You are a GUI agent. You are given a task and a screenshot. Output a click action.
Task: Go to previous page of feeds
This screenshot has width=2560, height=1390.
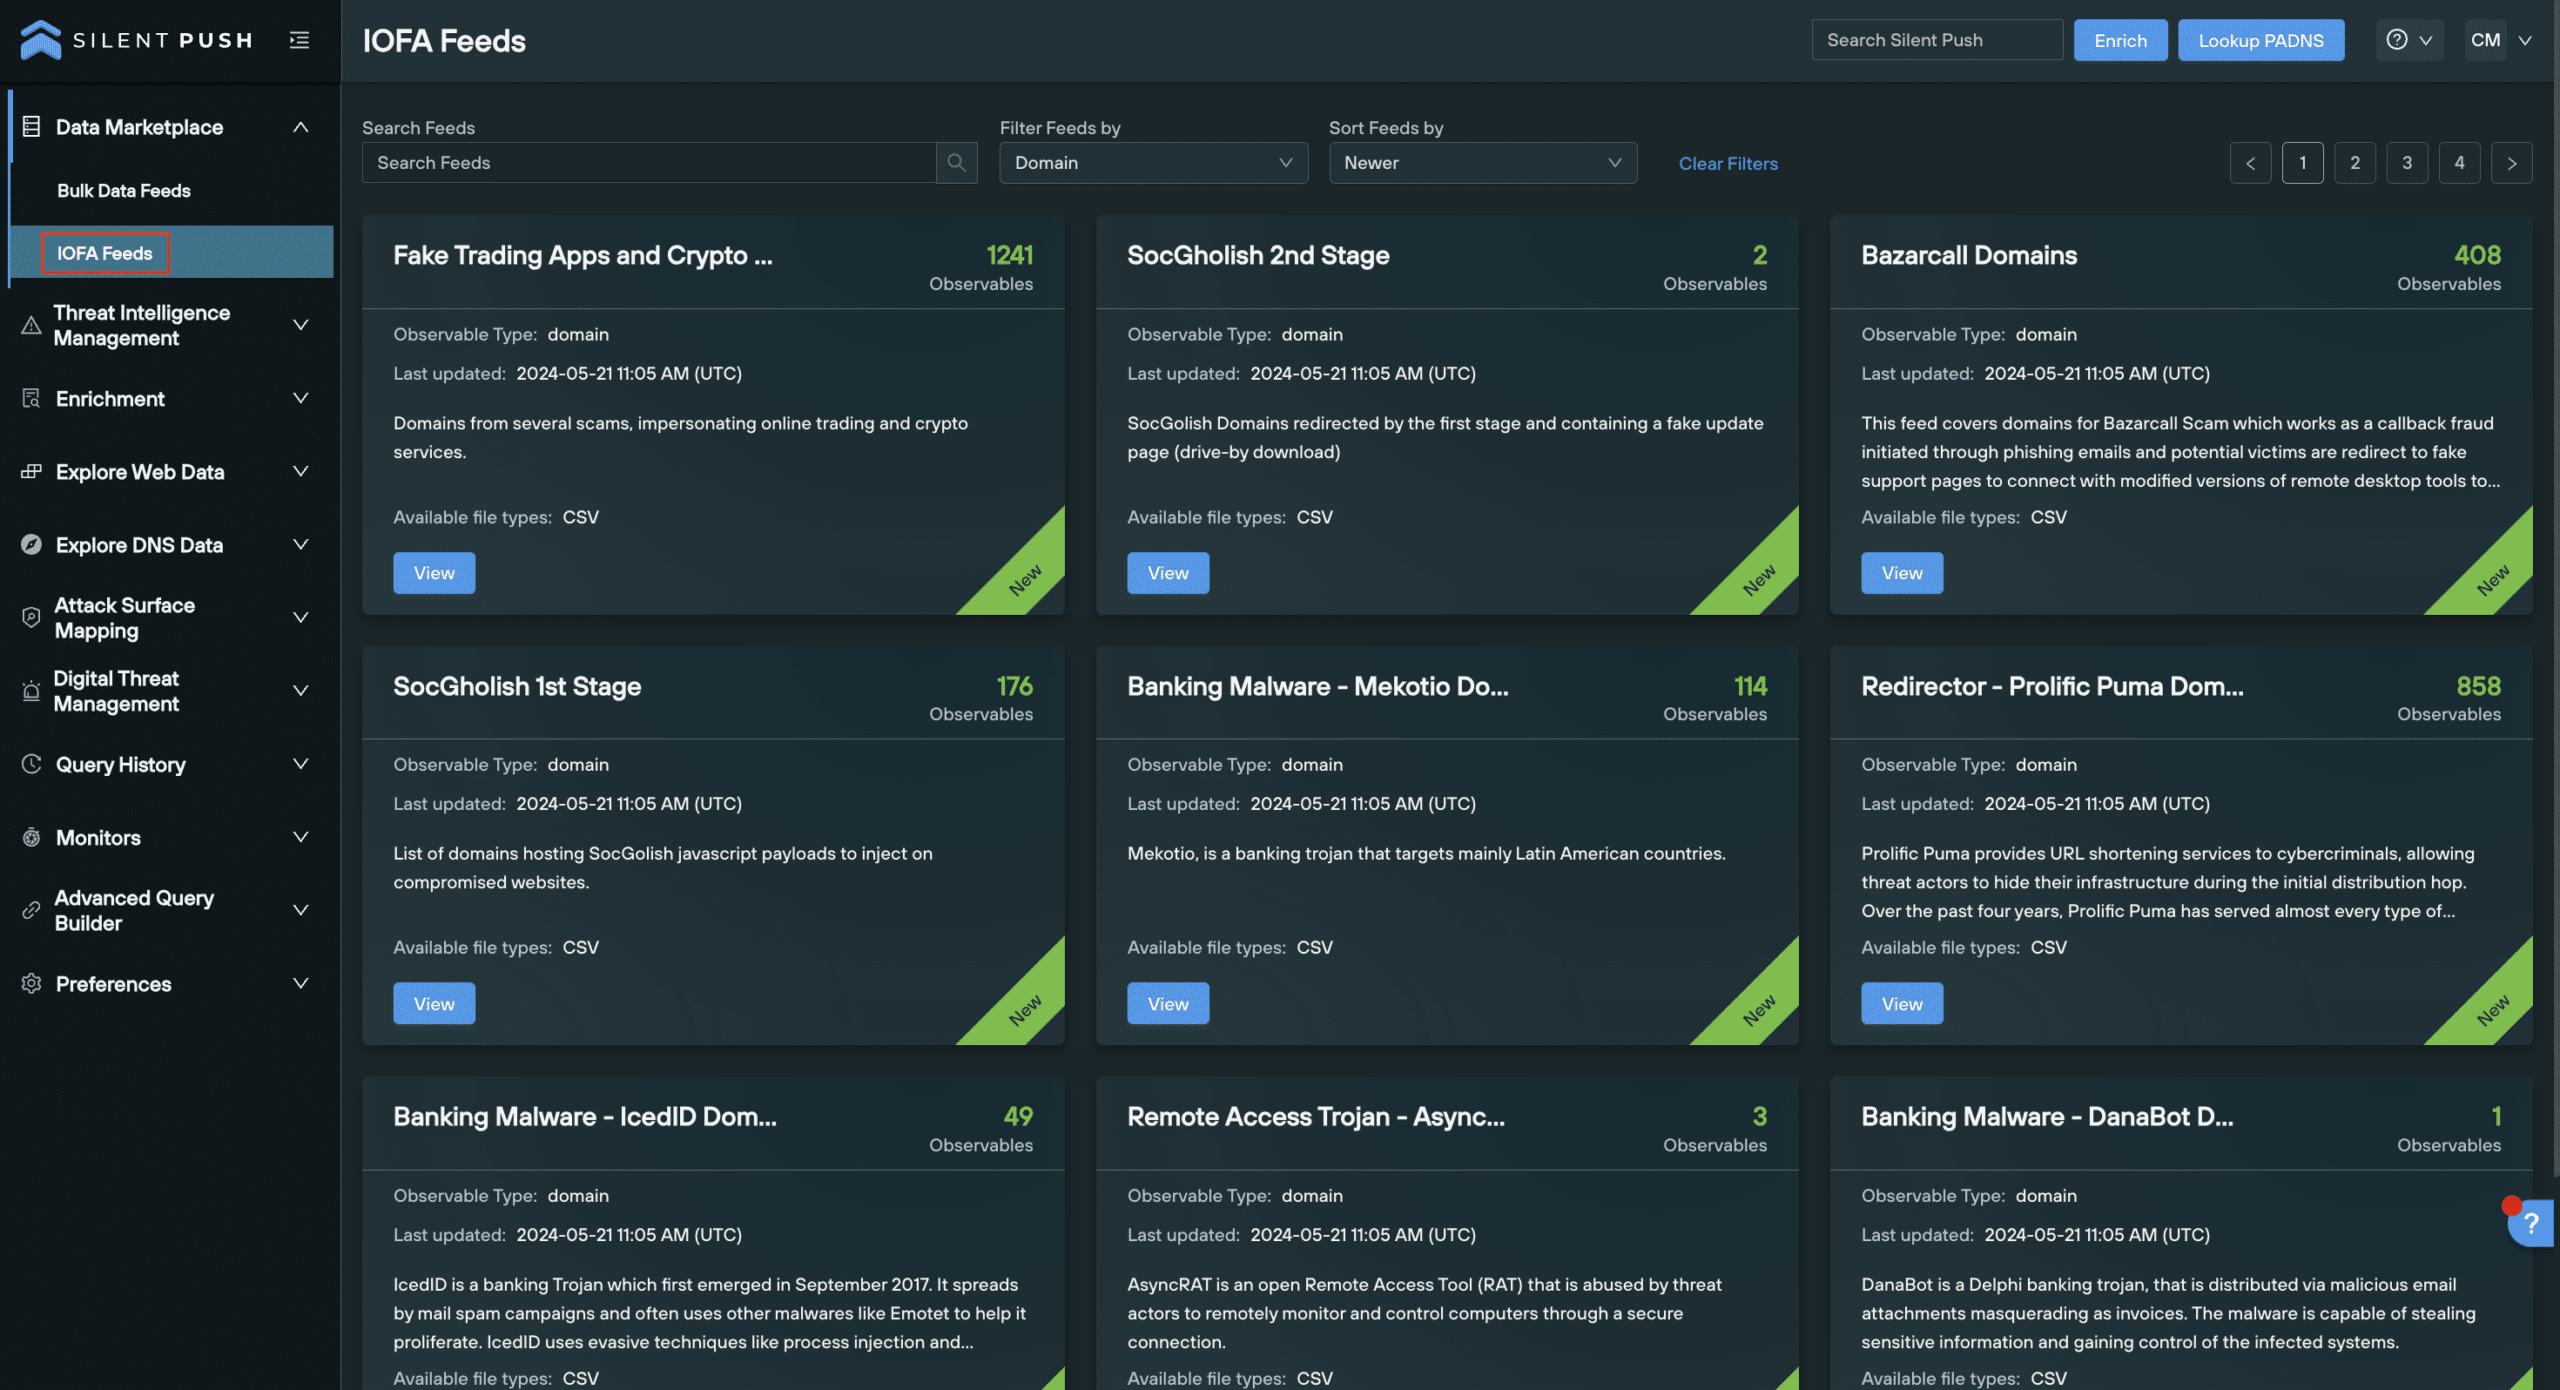[x=2250, y=163]
